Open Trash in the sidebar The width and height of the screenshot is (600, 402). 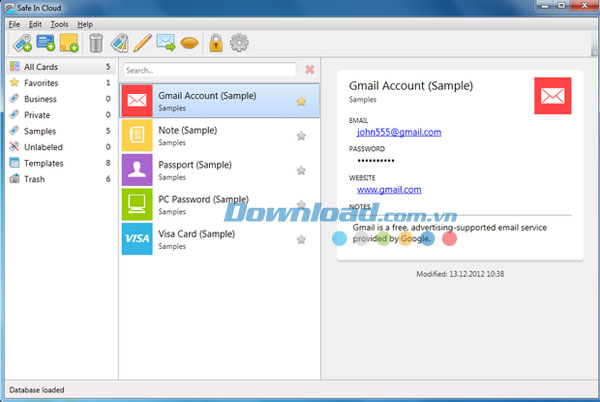[60, 179]
